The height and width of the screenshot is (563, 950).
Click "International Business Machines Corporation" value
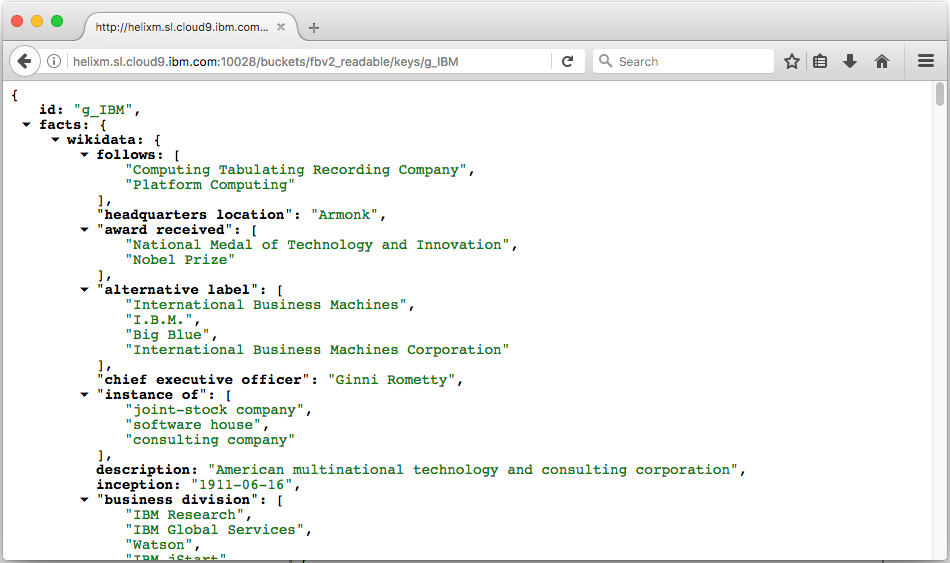[317, 350]
